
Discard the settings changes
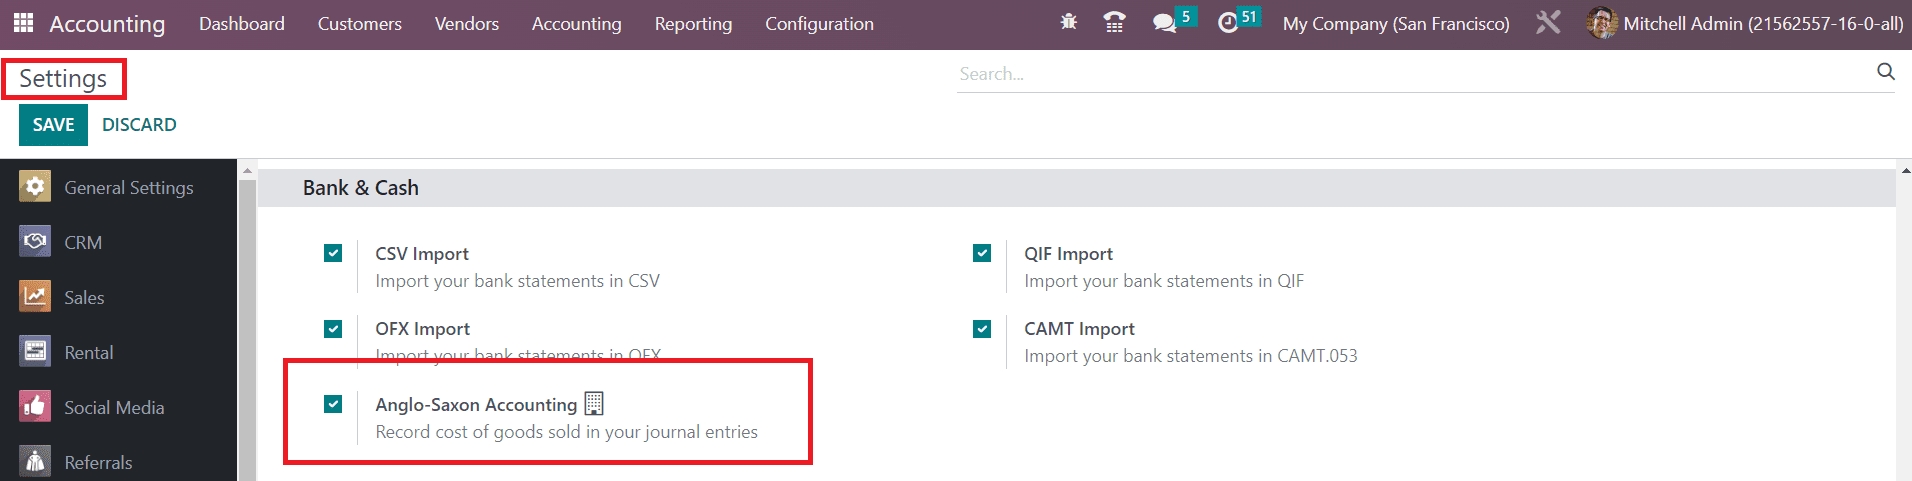(x=139, y=125)
